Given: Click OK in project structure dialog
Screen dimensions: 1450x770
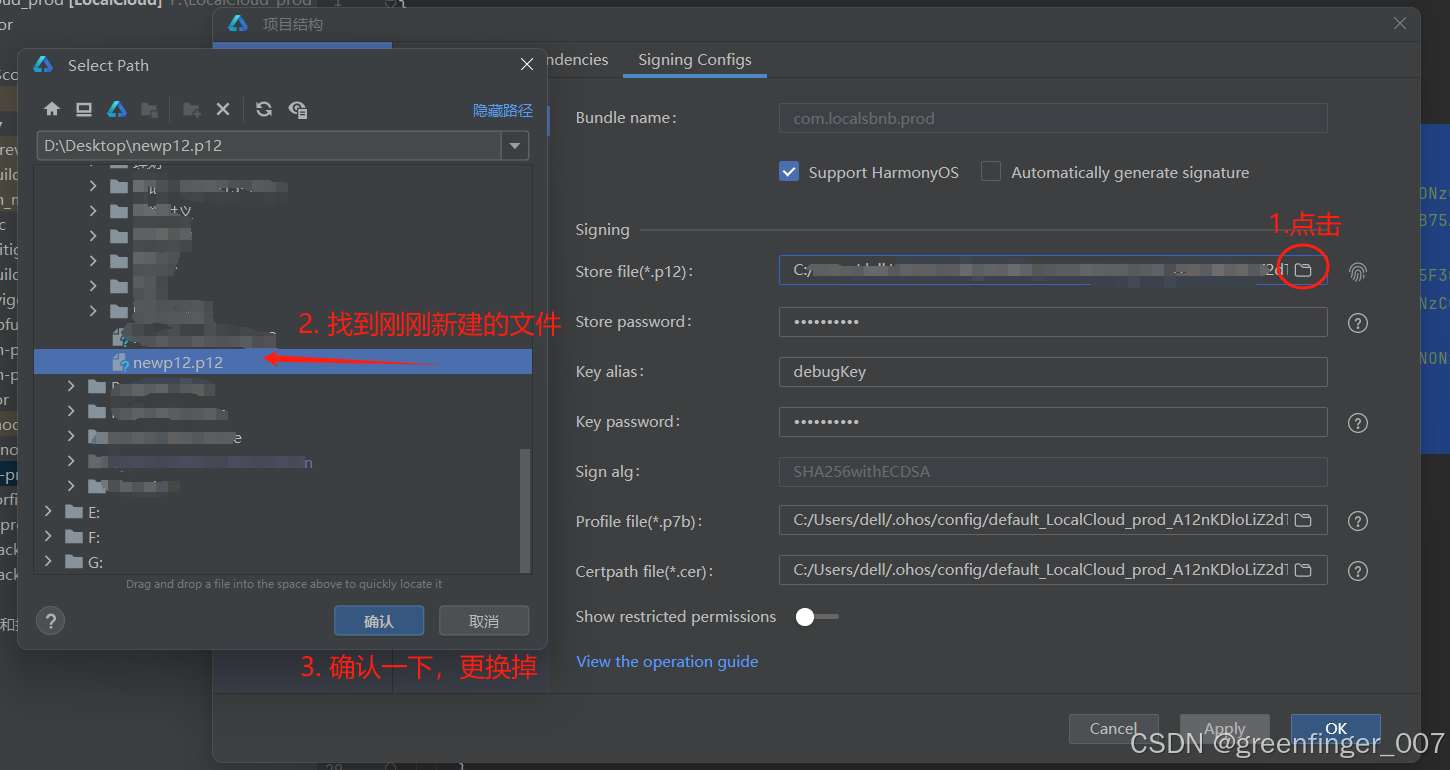Looking at the screenshot, I should coord(1336,728).
